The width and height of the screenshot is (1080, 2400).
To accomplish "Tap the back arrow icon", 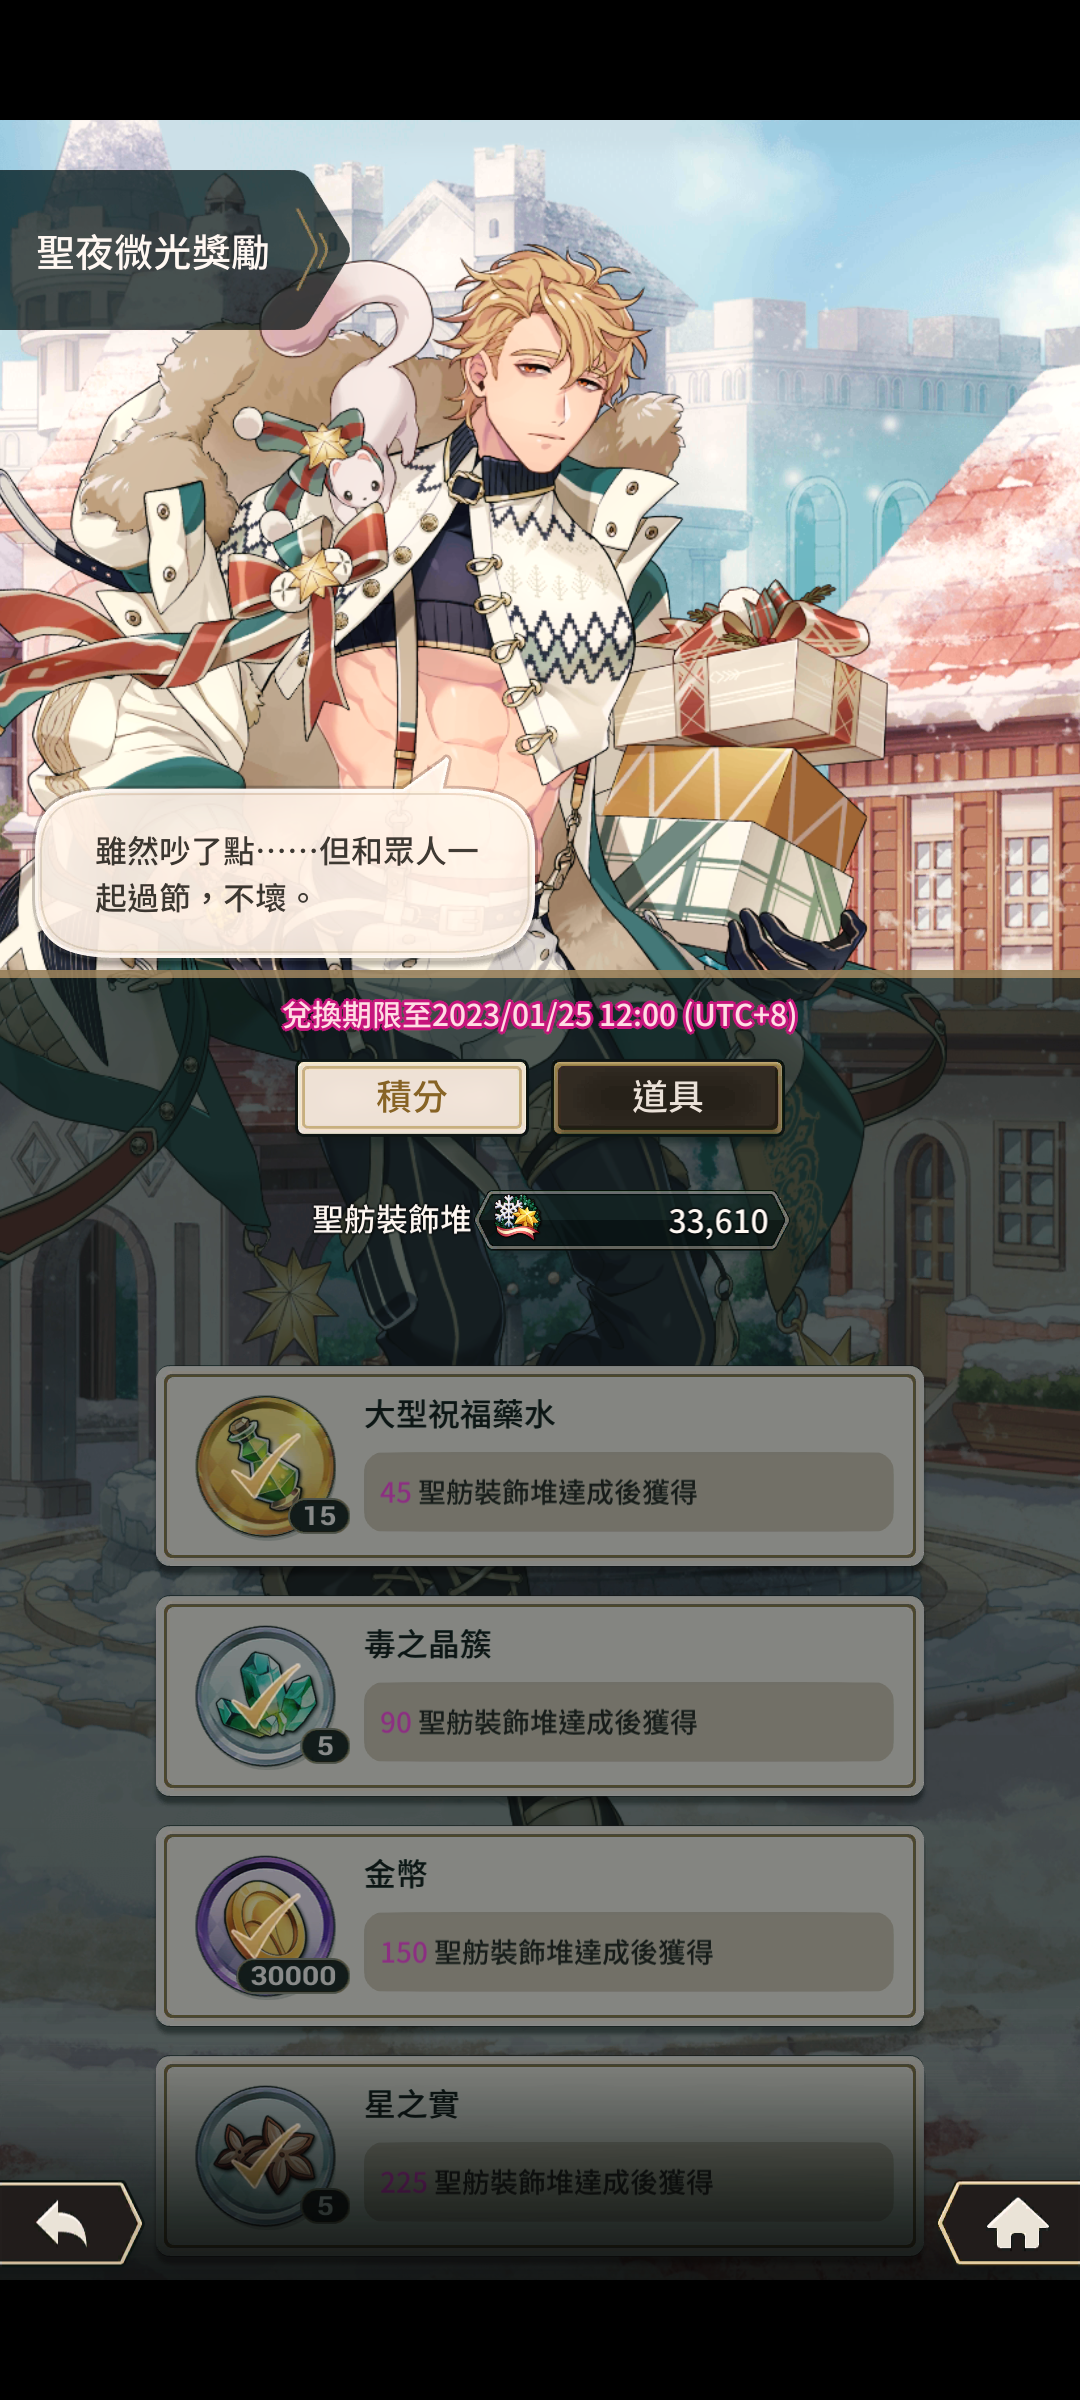I will pos(64,2223).
